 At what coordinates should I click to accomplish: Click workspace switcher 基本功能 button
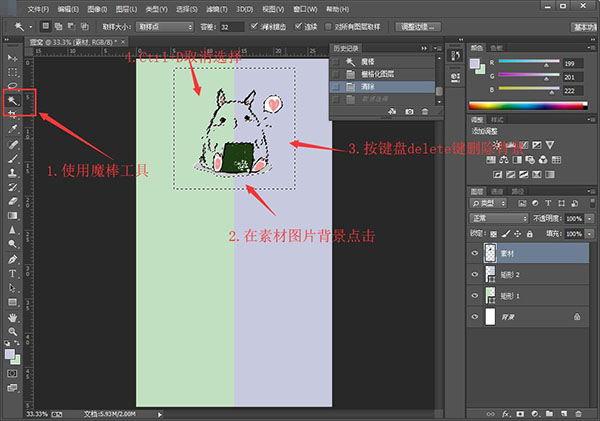click(584, 27)
